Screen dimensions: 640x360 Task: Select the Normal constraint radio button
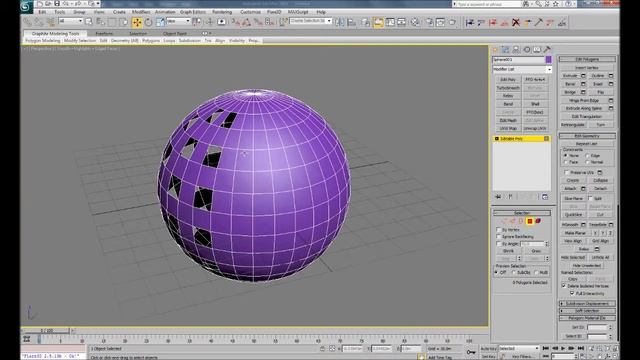pyautogui.click(x=588, y=162)
